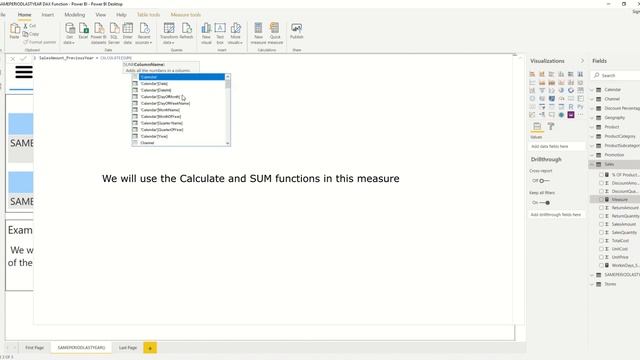Check the ReturnQuantity field checkbox
The width and height of the screenshot is (640, 360).
[x=601, y=216]
